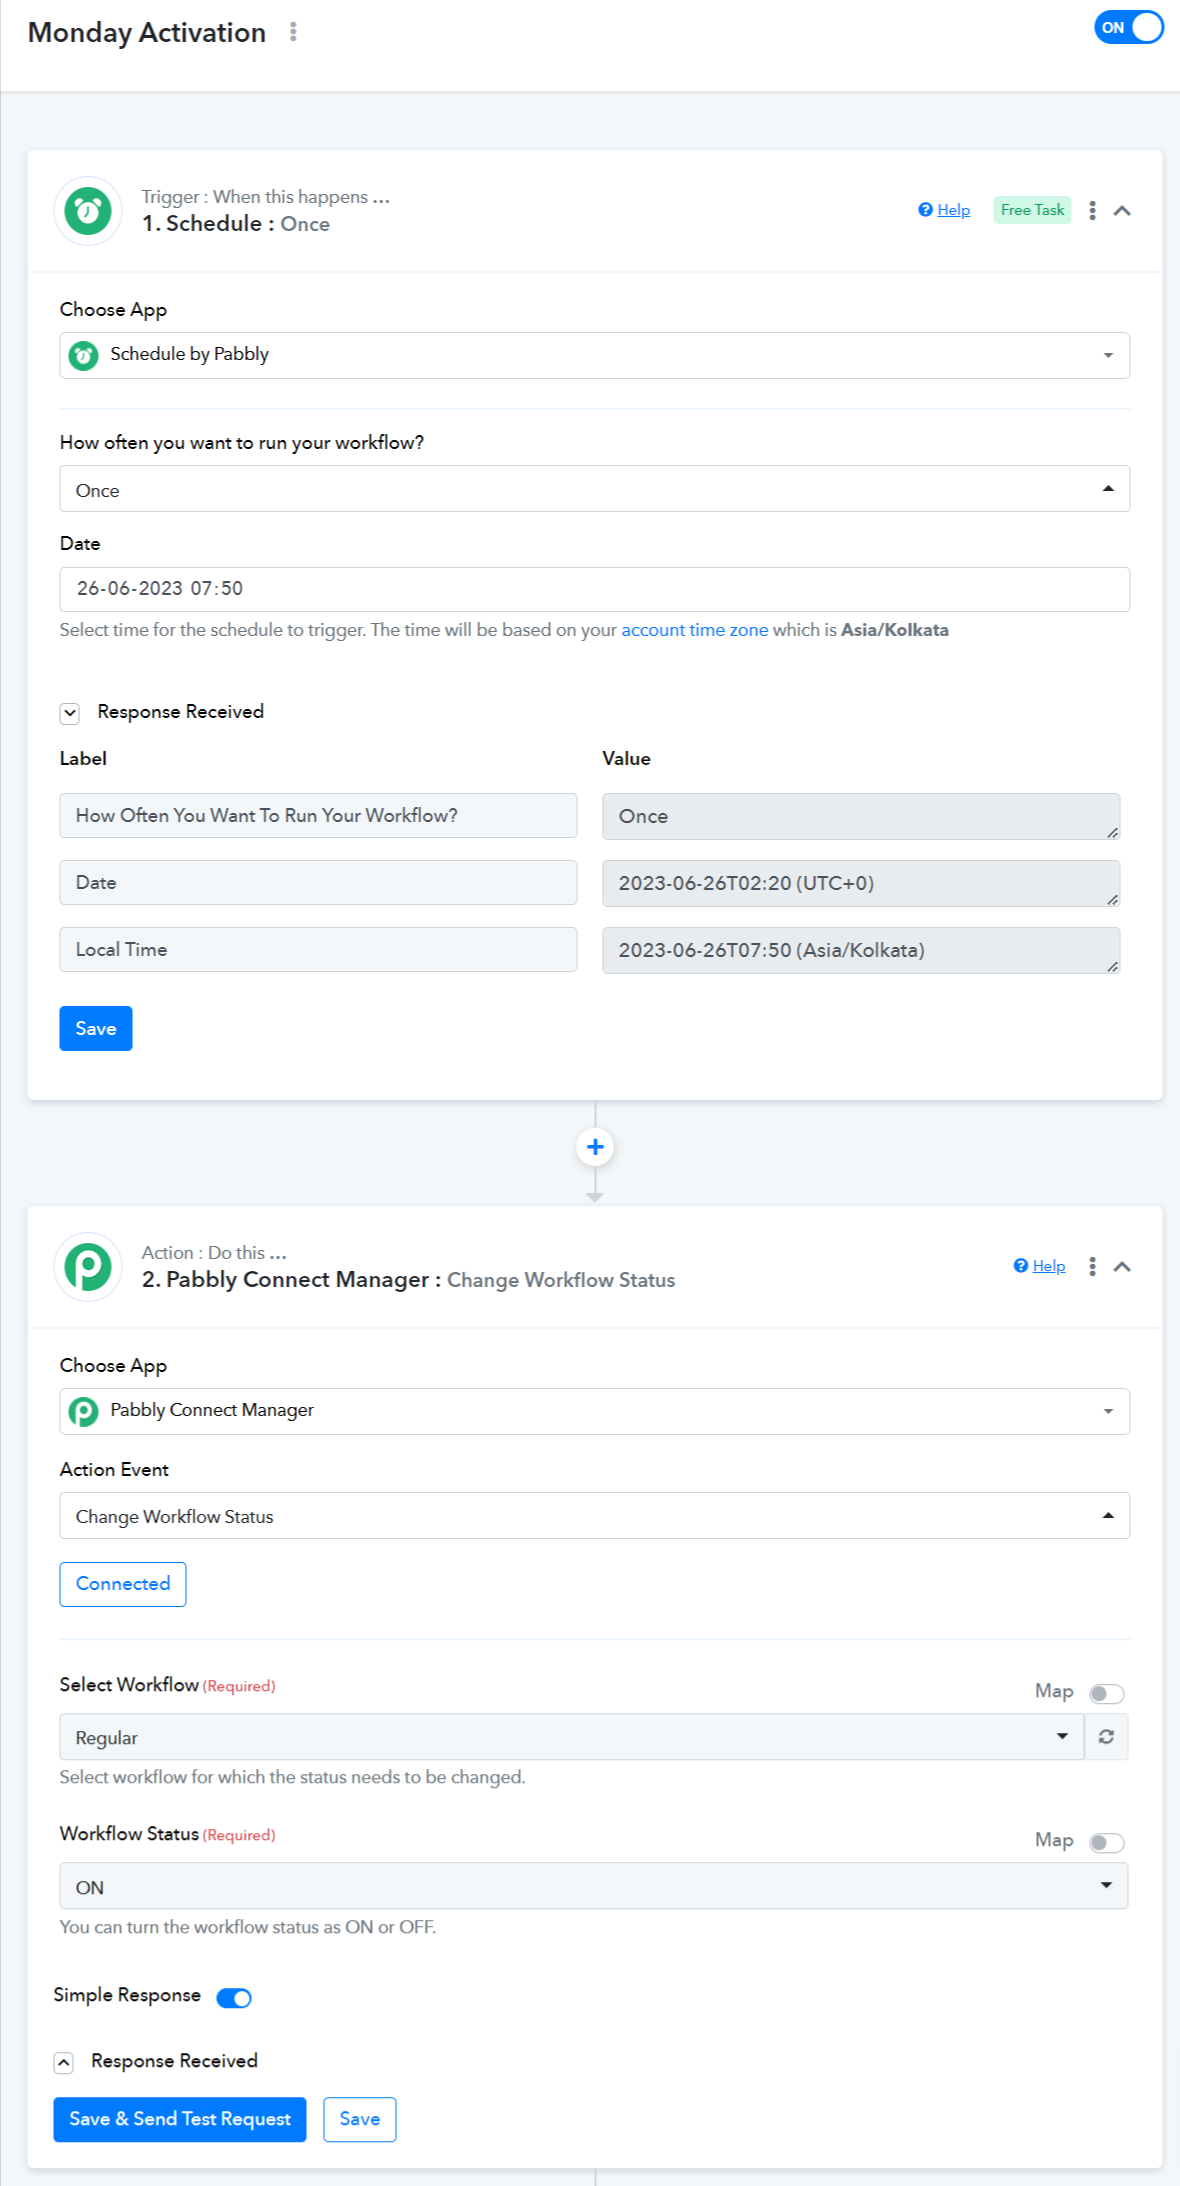Open Pabbly Connect Manager app dropdown
Viewport: 1180px width, 2186px height.
594,1411
